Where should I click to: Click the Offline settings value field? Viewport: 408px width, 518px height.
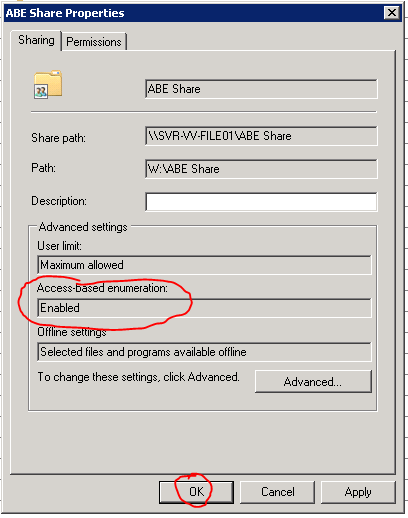[x=204, y=352]
